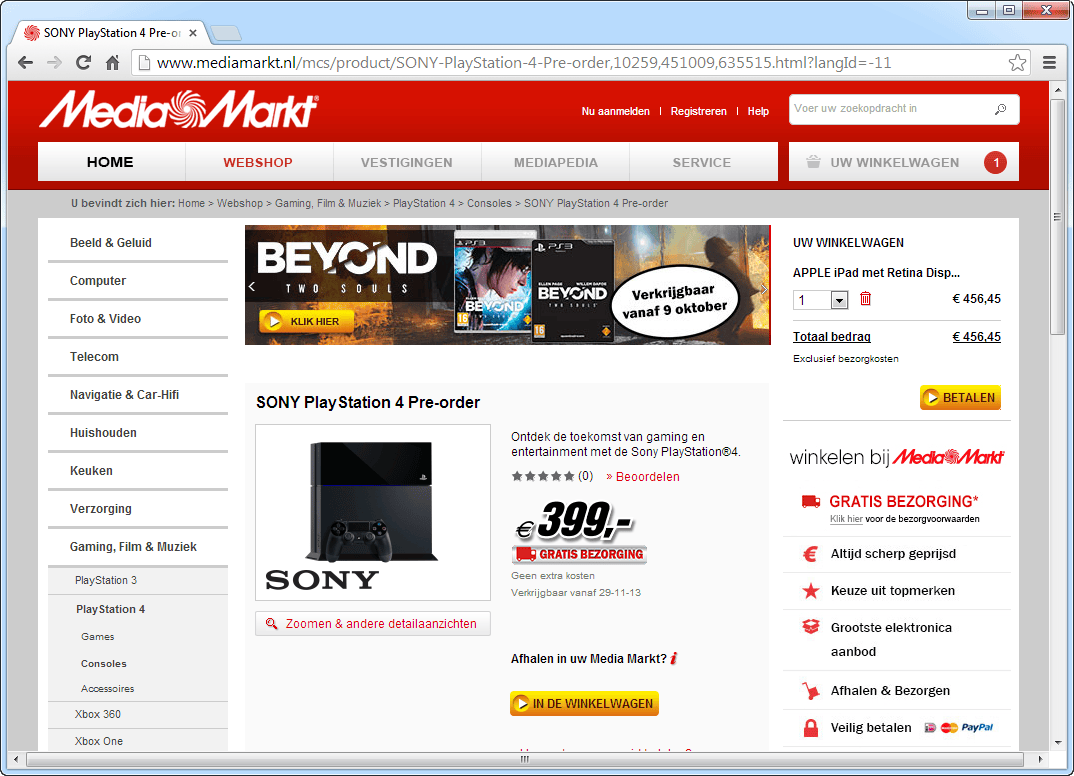Image resolution: width=1074 pixels, height=776 pixels.
Task: Click the GRATIS BEZORGING truck icon in sidebar
Action: coord(811,501)
